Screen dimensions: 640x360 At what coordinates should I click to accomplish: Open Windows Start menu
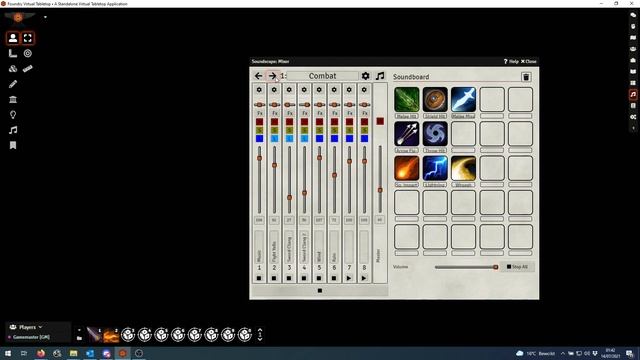click(x=7, y=353)
